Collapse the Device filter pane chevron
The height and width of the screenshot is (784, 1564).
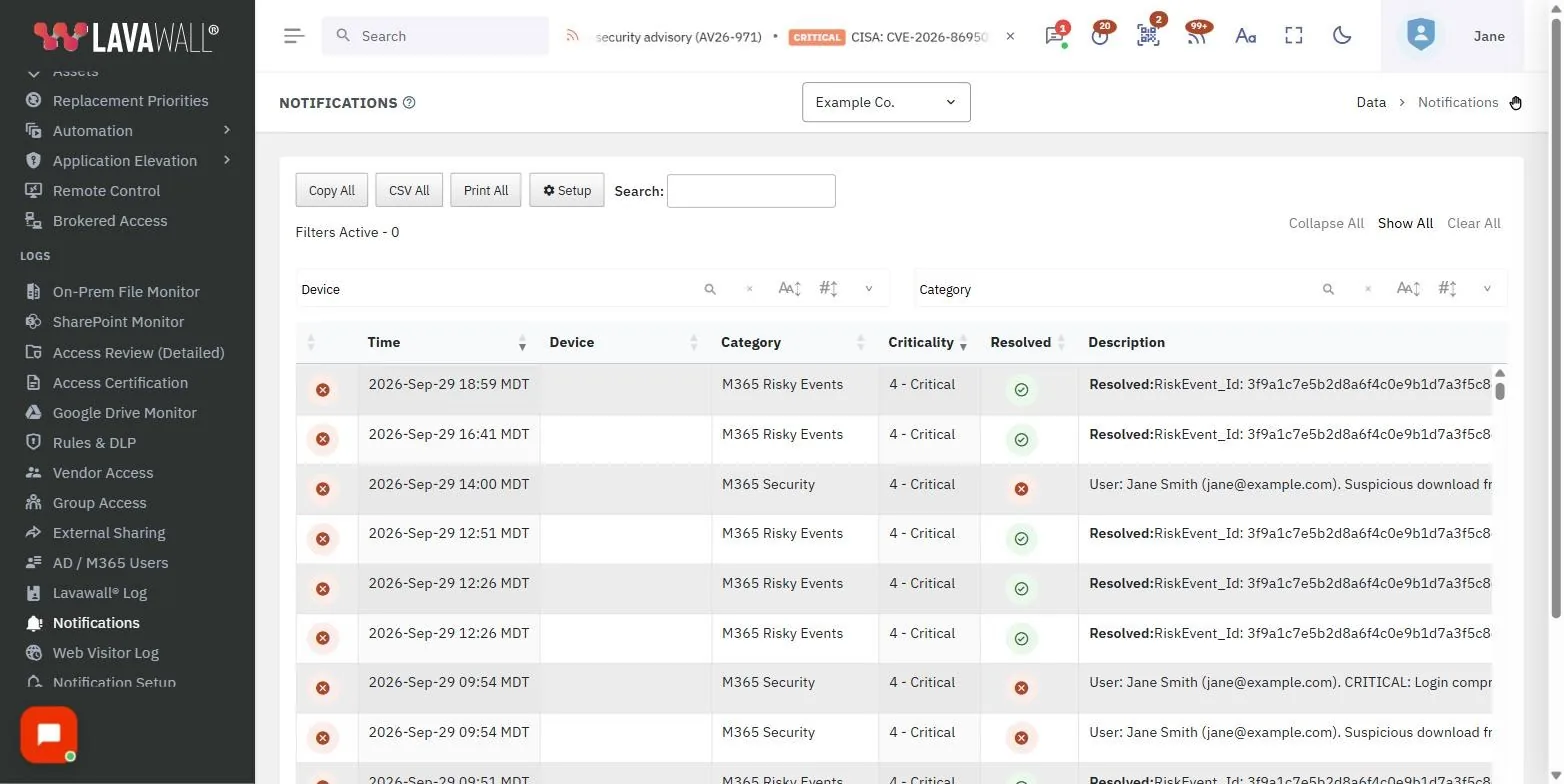coord(869,289)
